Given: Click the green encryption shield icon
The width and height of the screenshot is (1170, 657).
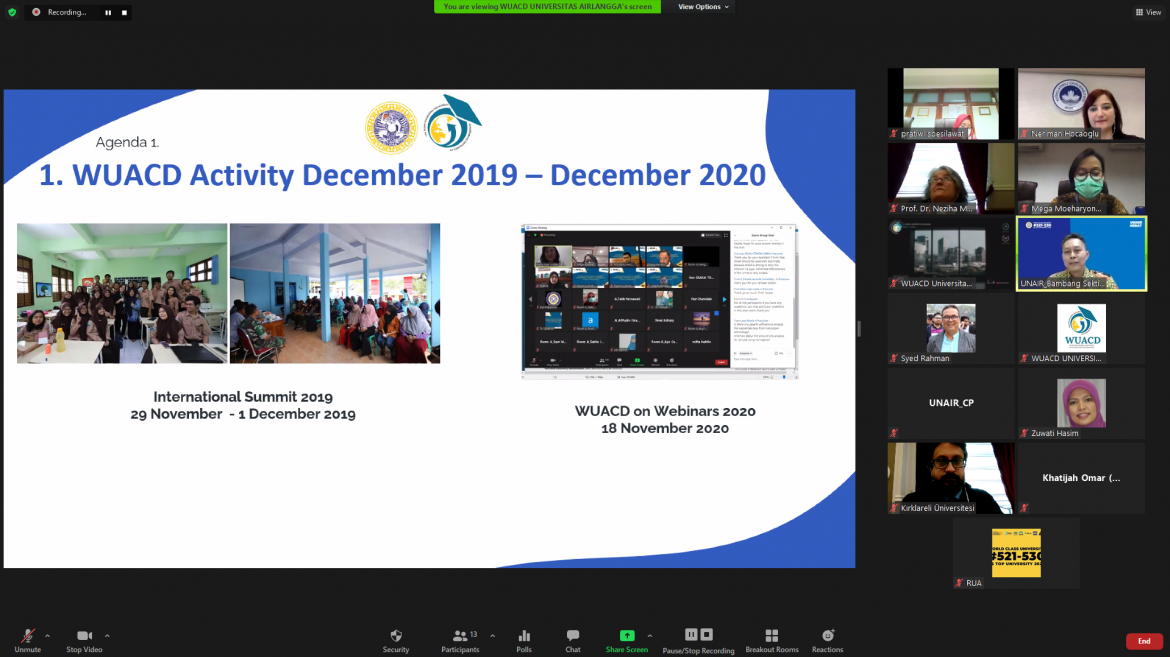Looking at the screenshot, I should (12, 12).
